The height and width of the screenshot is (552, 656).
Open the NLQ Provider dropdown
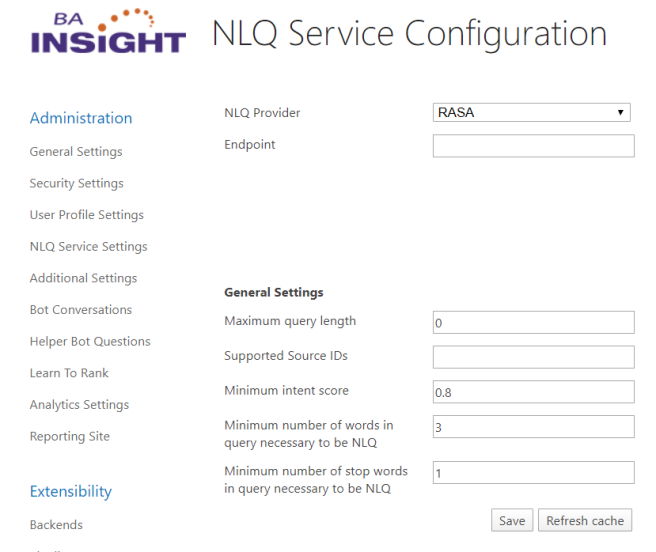coord(532,113)
